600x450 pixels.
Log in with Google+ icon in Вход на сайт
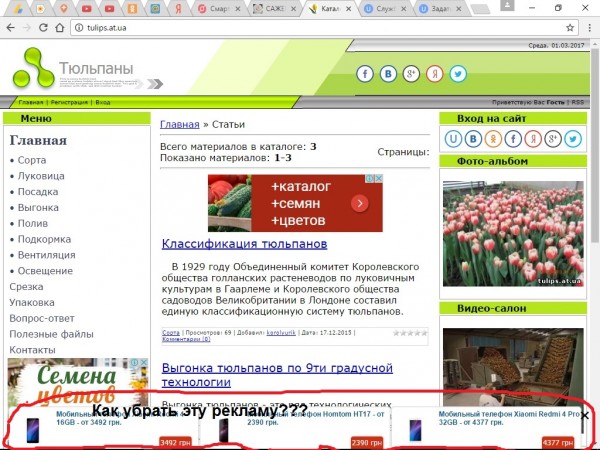[553, 139]
